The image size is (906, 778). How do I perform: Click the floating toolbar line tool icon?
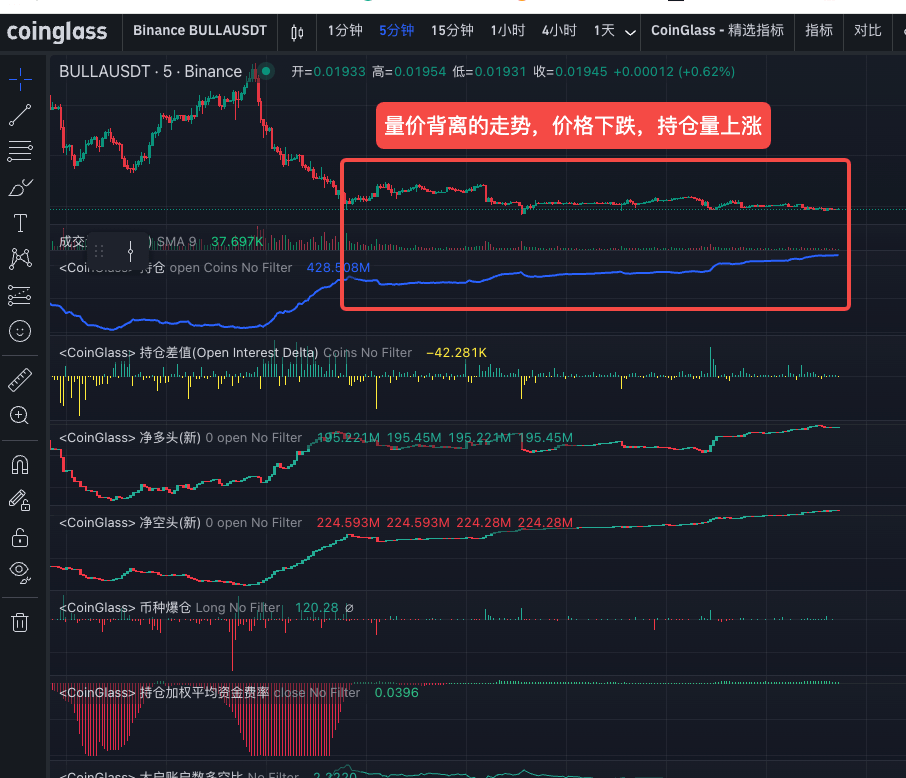[131, 251]
